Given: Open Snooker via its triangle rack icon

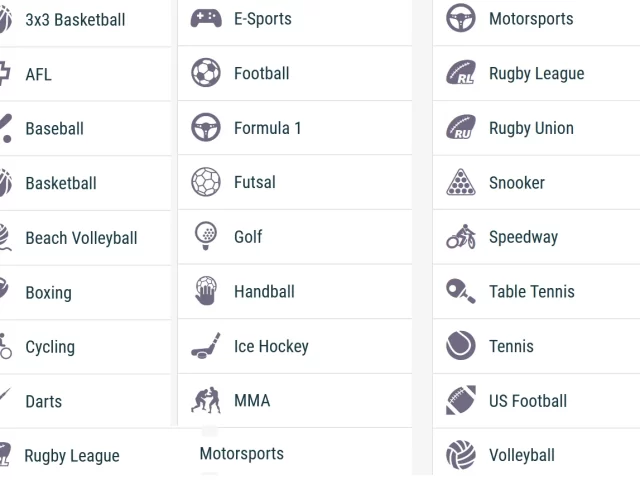Looking at the screenshot, I should click(x=461, y=182).
